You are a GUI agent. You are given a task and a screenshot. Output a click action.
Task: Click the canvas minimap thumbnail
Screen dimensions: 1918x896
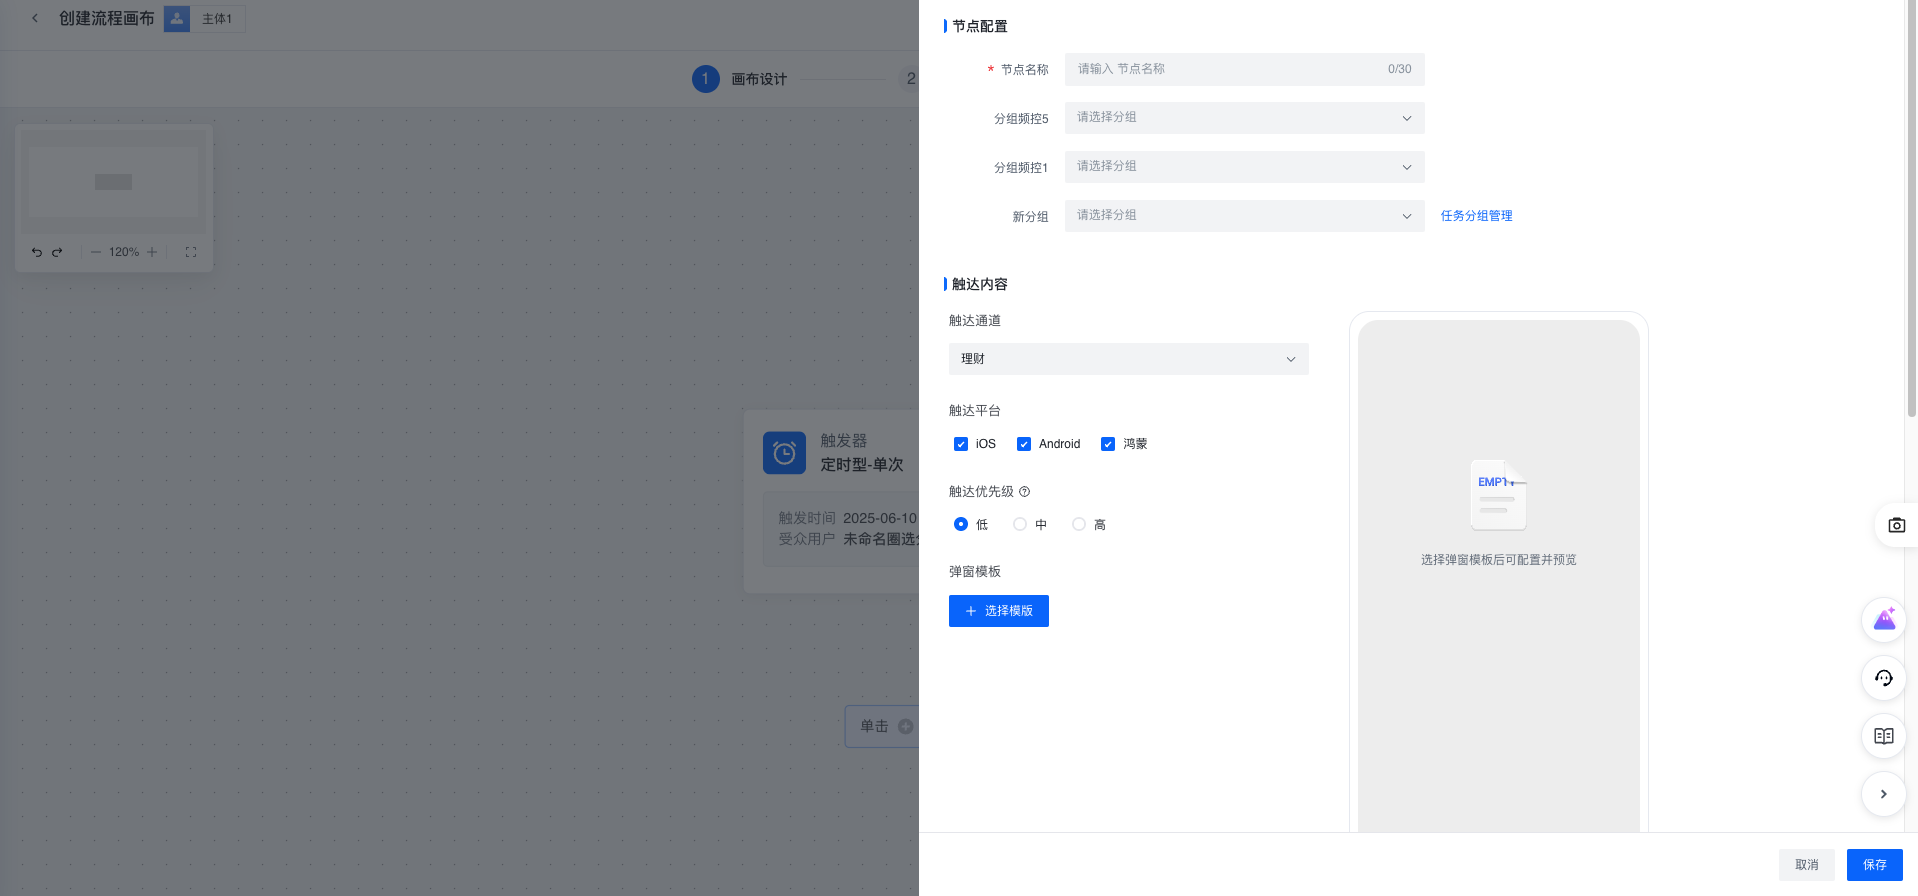pos(113,182)
